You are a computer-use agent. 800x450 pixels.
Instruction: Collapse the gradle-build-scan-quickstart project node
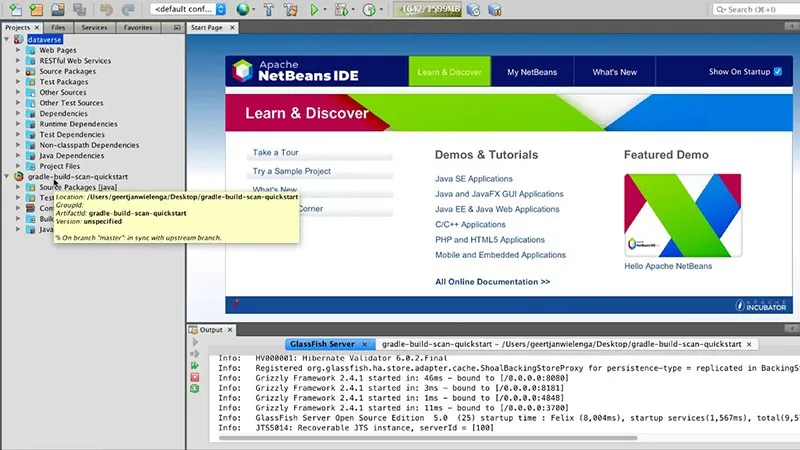(x=7, y=176)
